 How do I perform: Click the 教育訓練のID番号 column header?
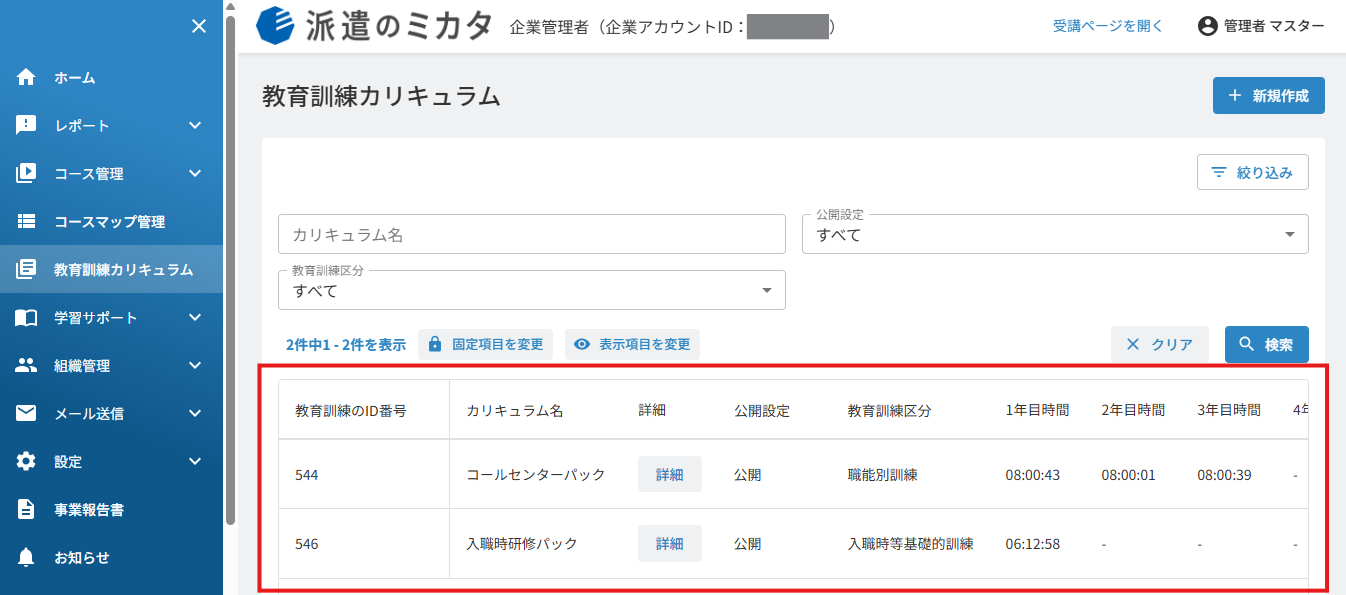pyautogui.click(x=351, y=410)
